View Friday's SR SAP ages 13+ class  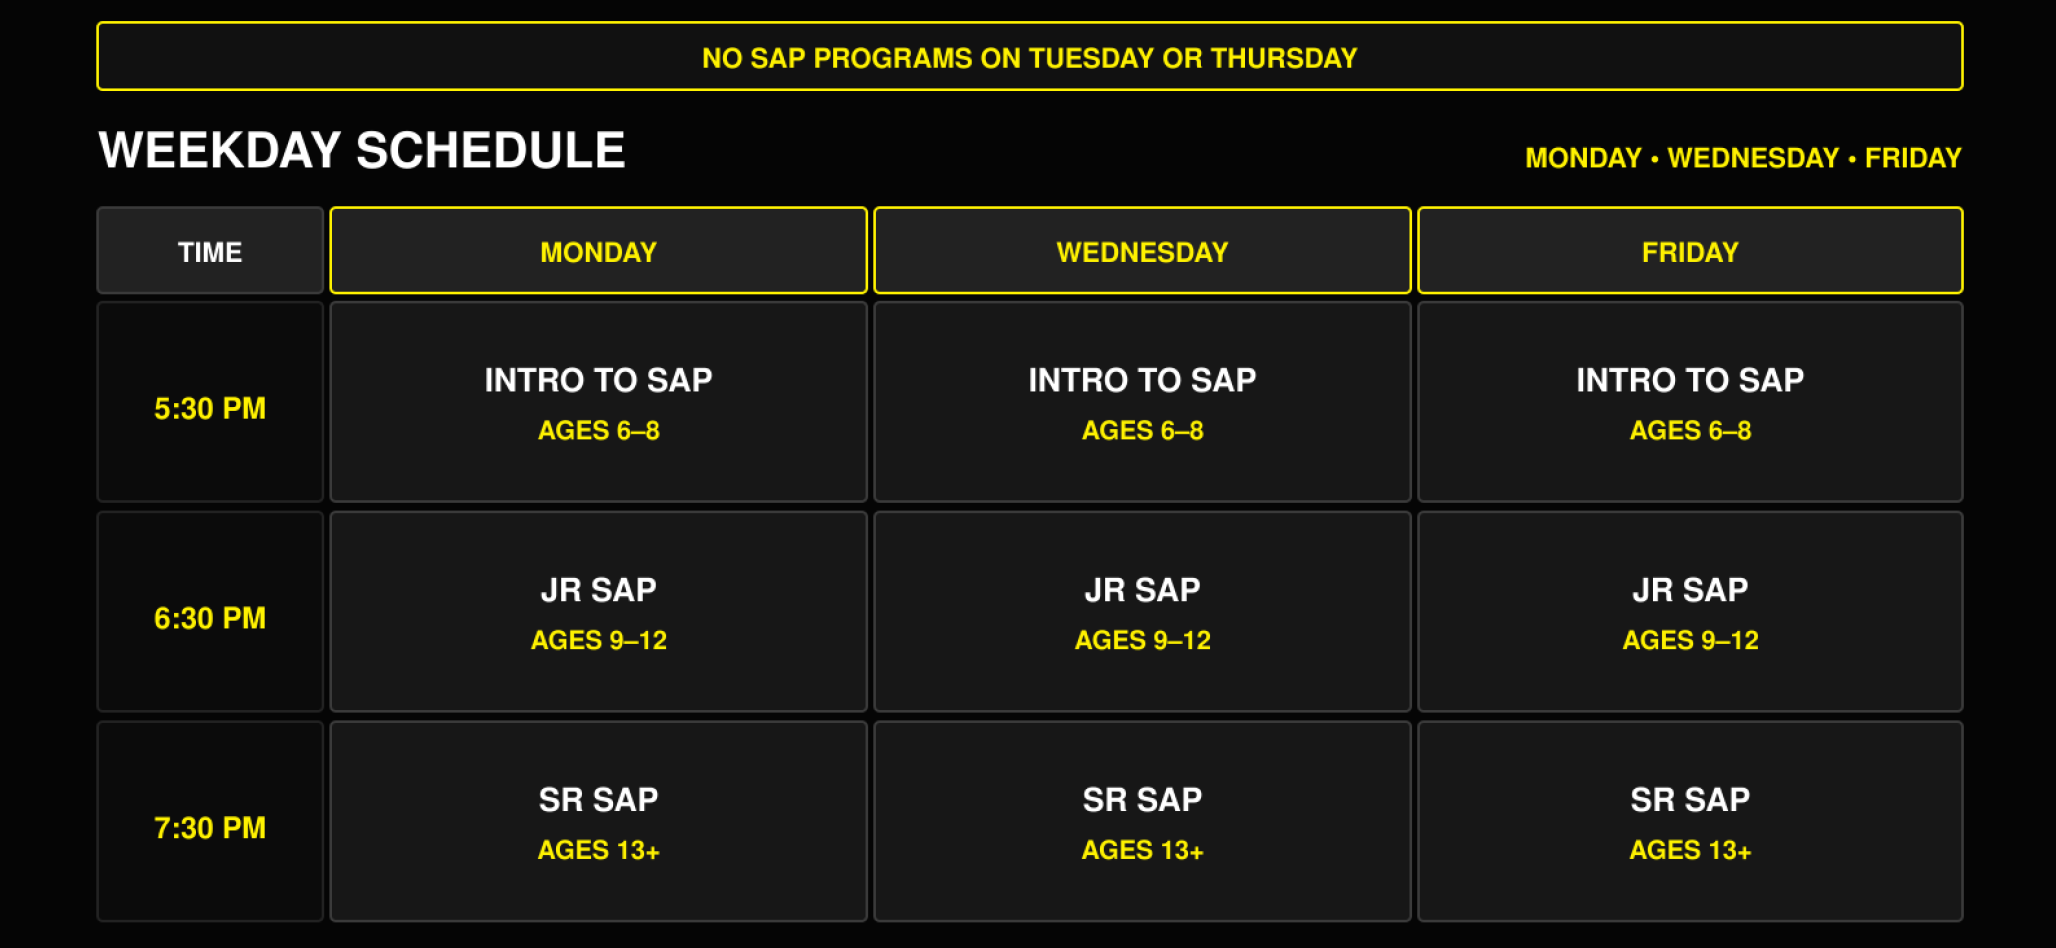tap(1690, 822)
